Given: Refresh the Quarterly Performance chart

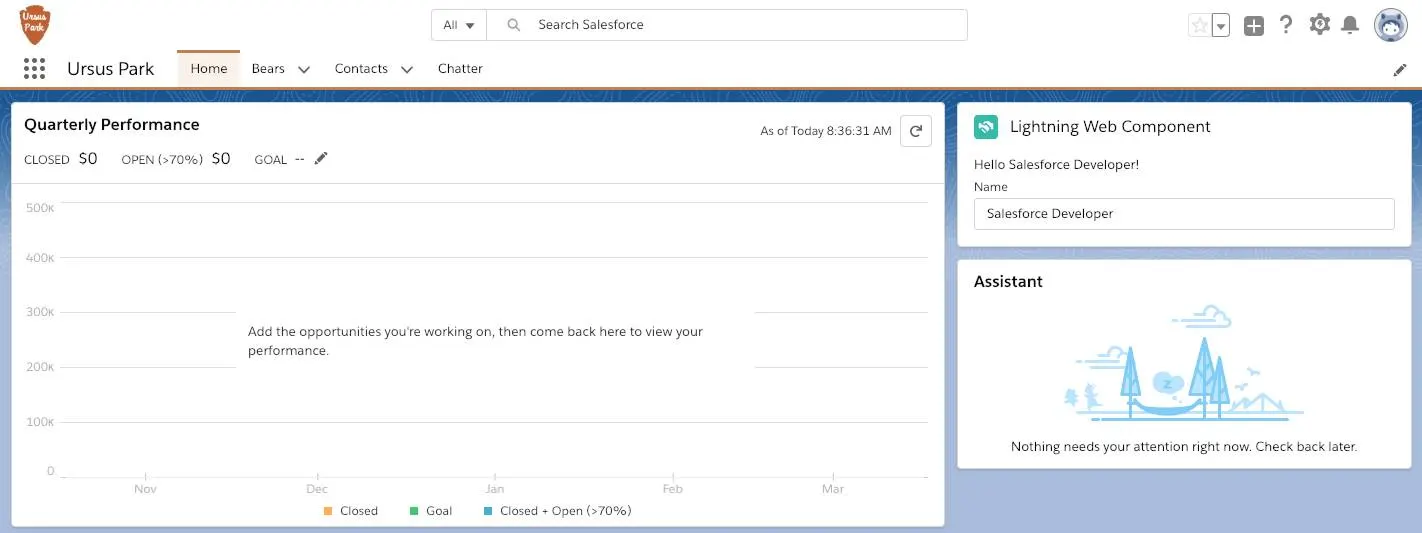Looking at the screenshot, I should coord(916,131).
